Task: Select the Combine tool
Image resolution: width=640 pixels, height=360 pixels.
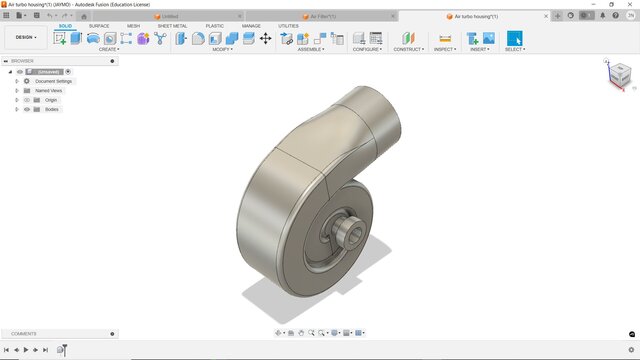Action: pyautogui.click(x=232, y=38)
